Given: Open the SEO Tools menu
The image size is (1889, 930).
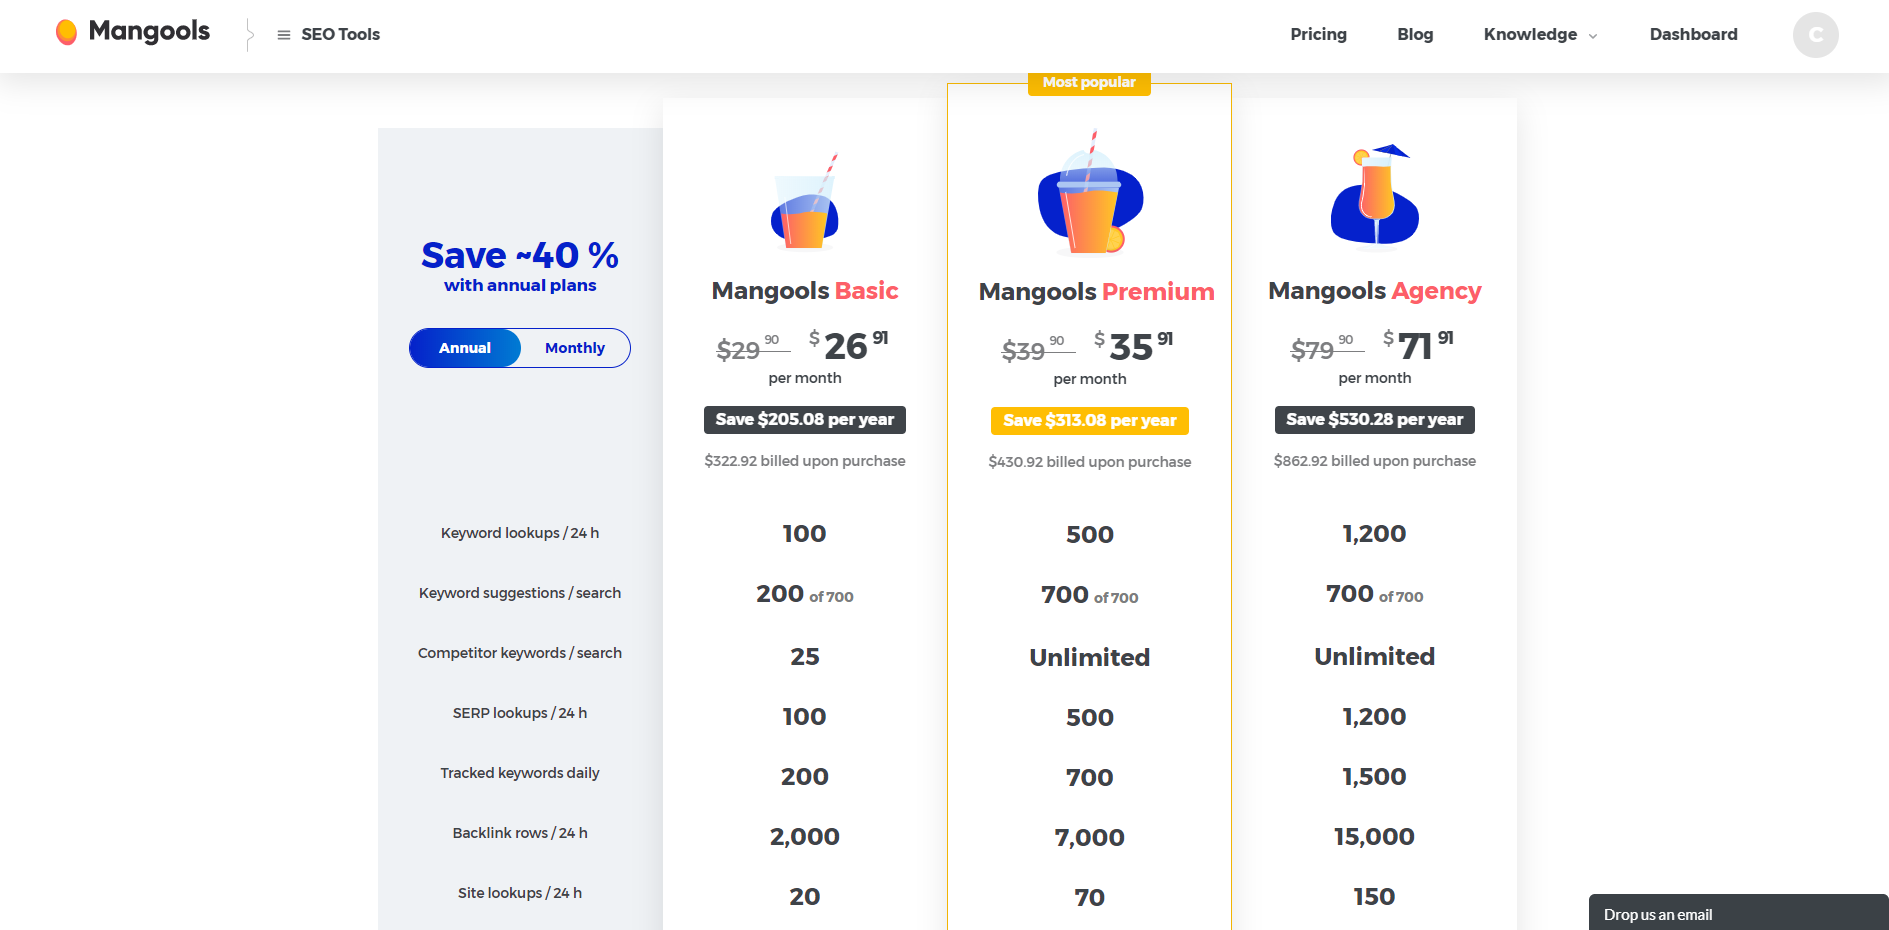Looking at the screenshot, I should coord(341,34).
